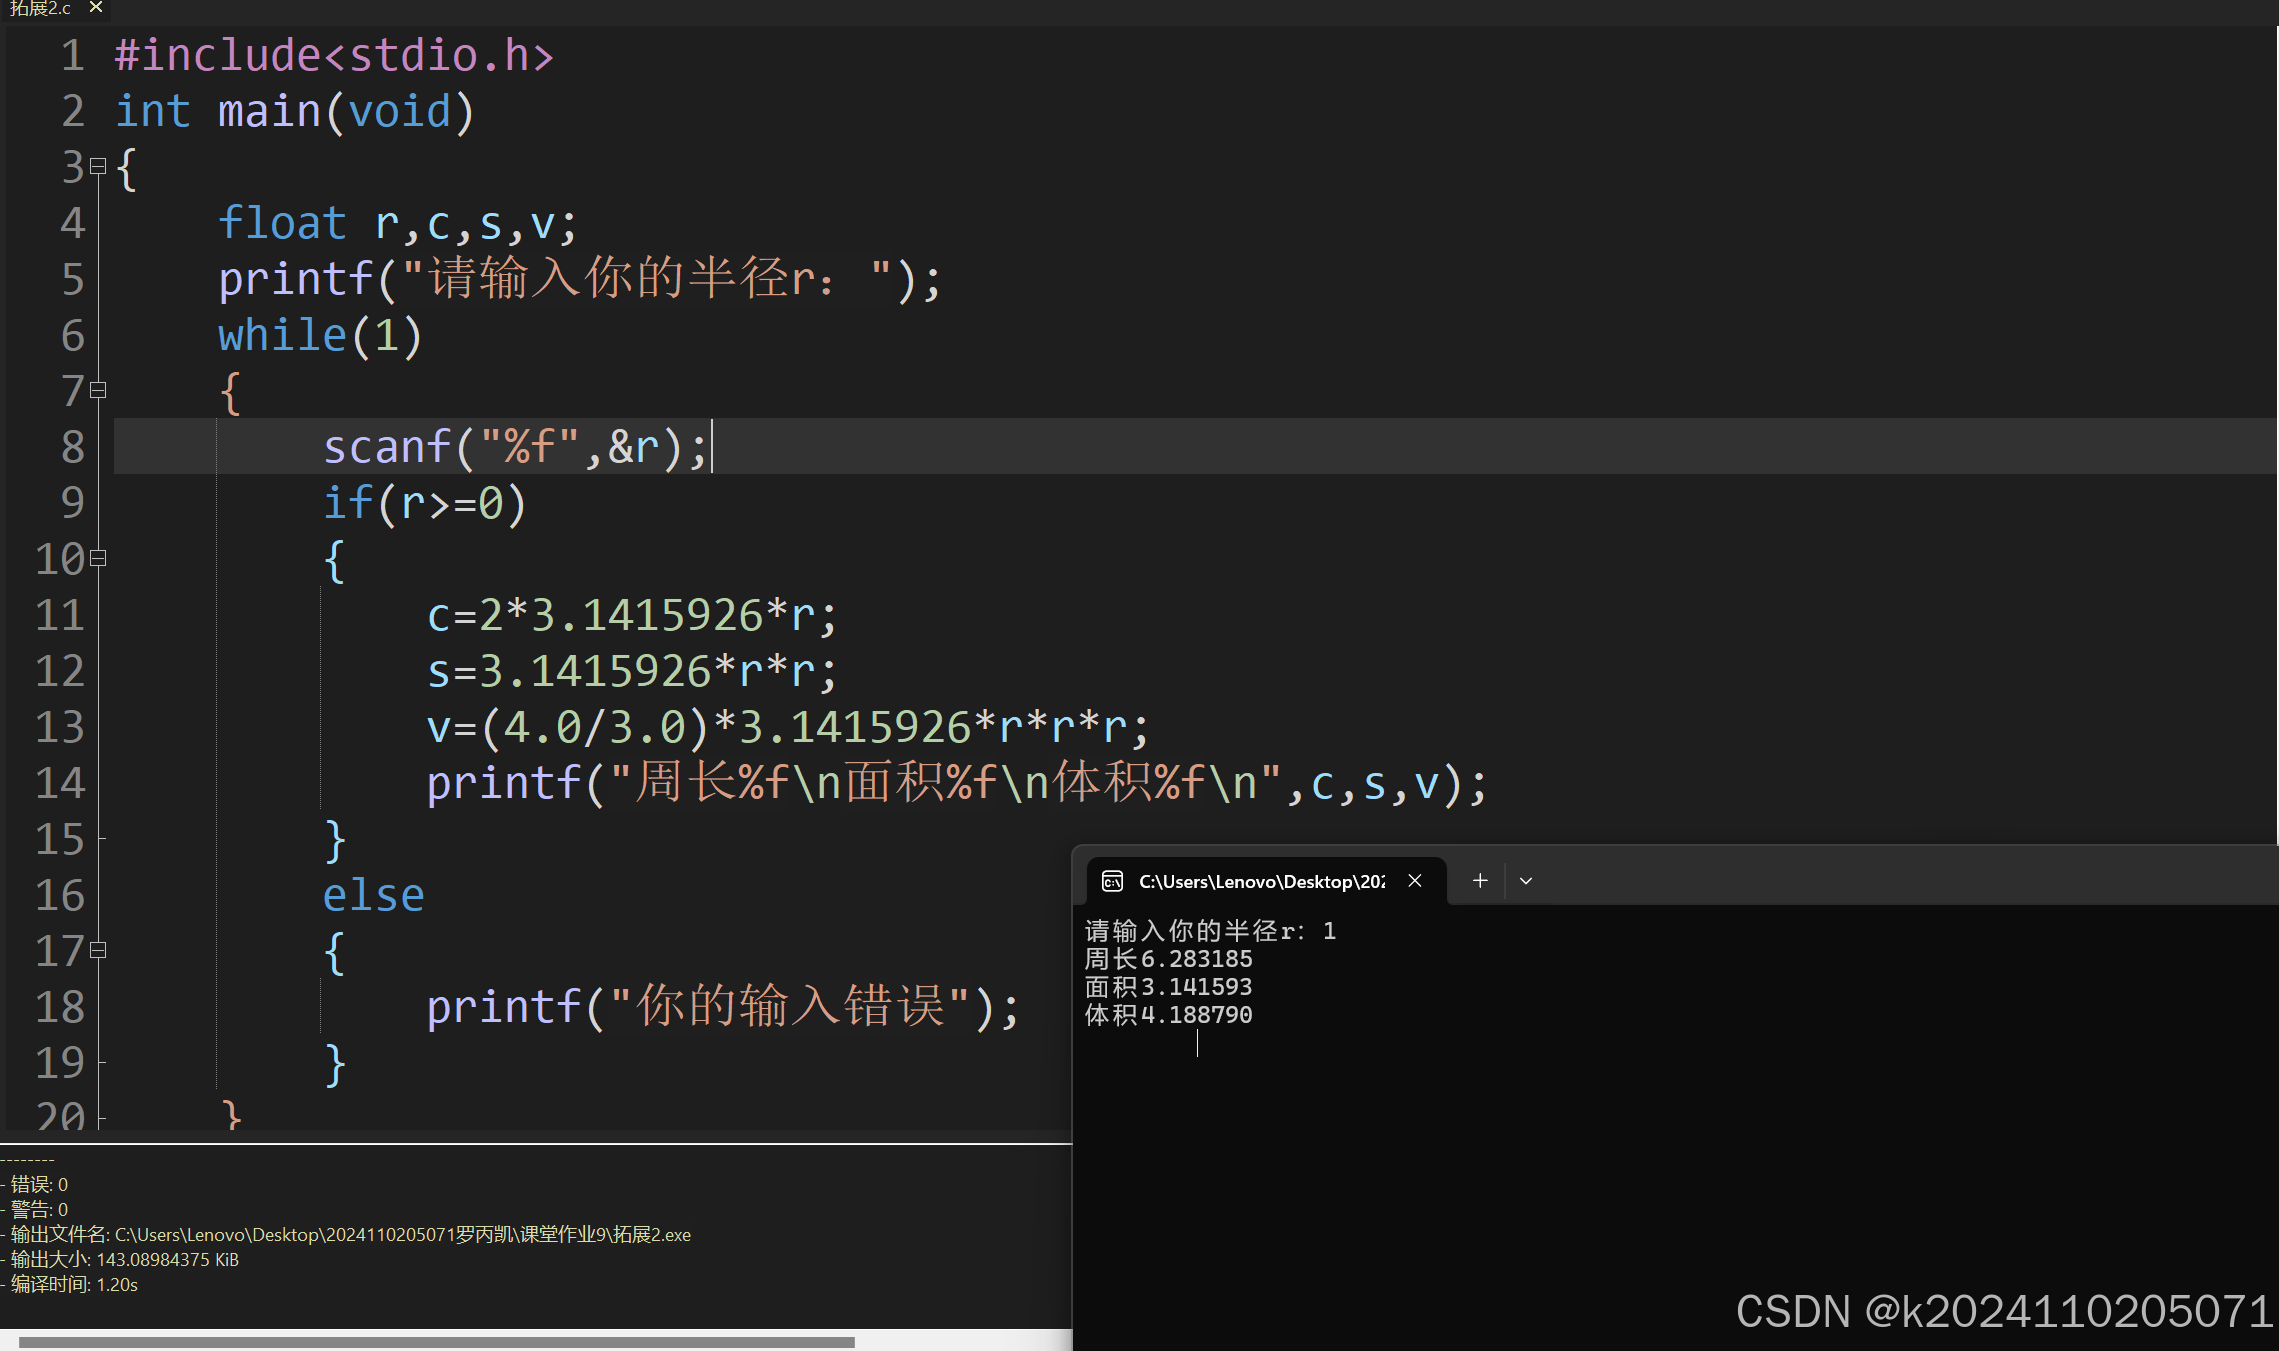Screen dimensions: 2279x1351
Task: Collapse the if block fold at line 10
Action: pos(98,558)
